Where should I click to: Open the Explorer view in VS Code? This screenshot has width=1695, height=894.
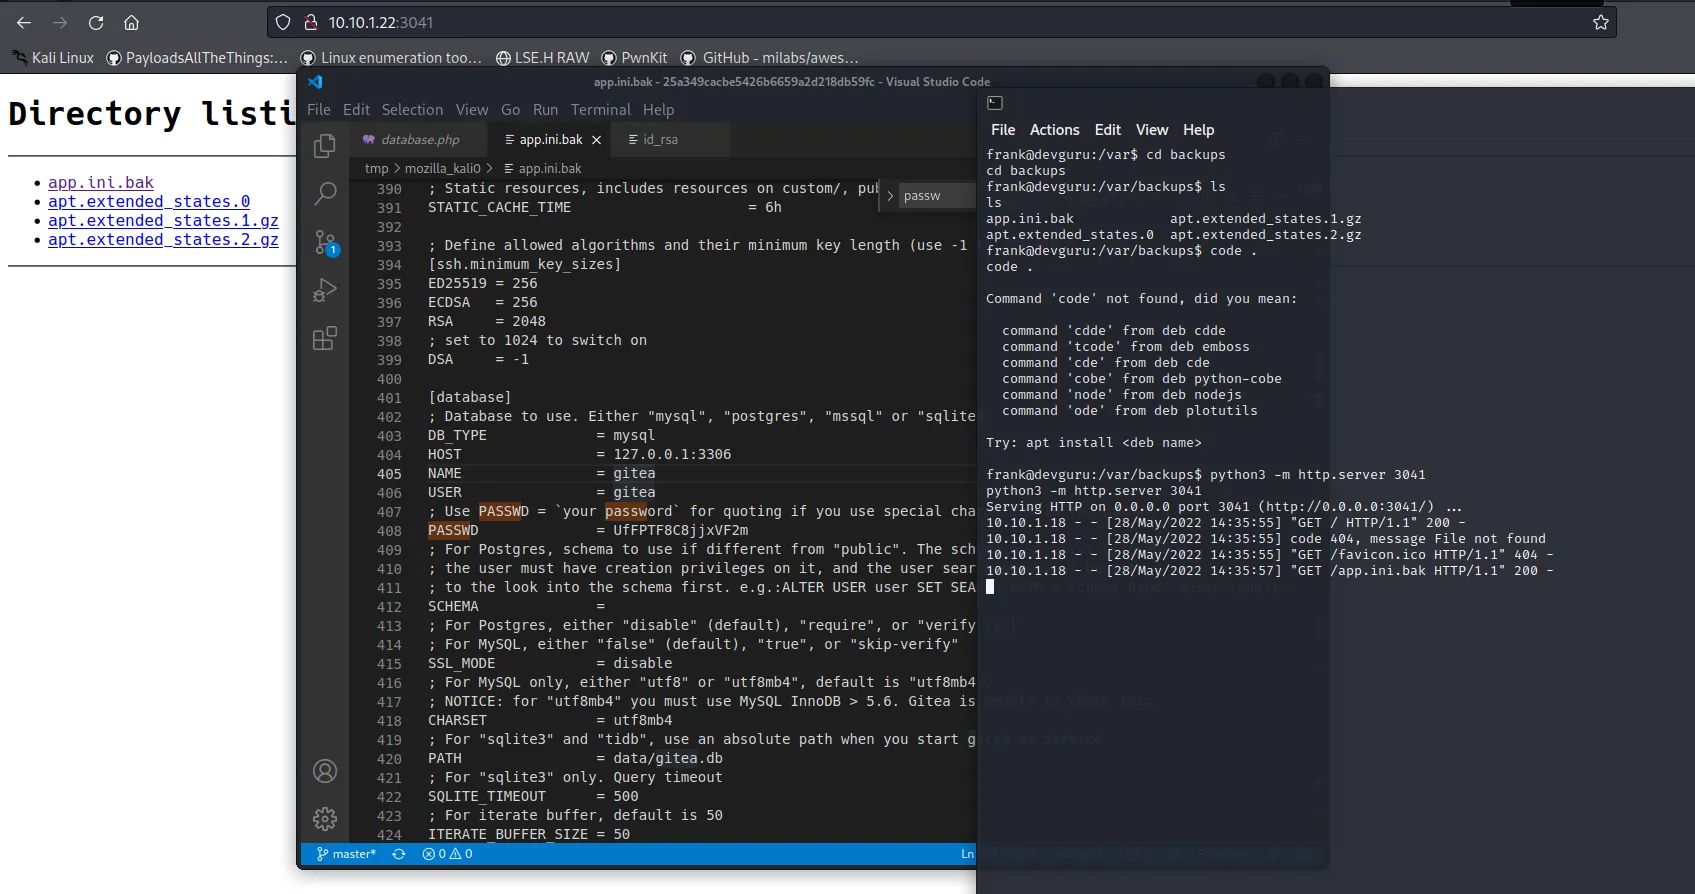324,146
